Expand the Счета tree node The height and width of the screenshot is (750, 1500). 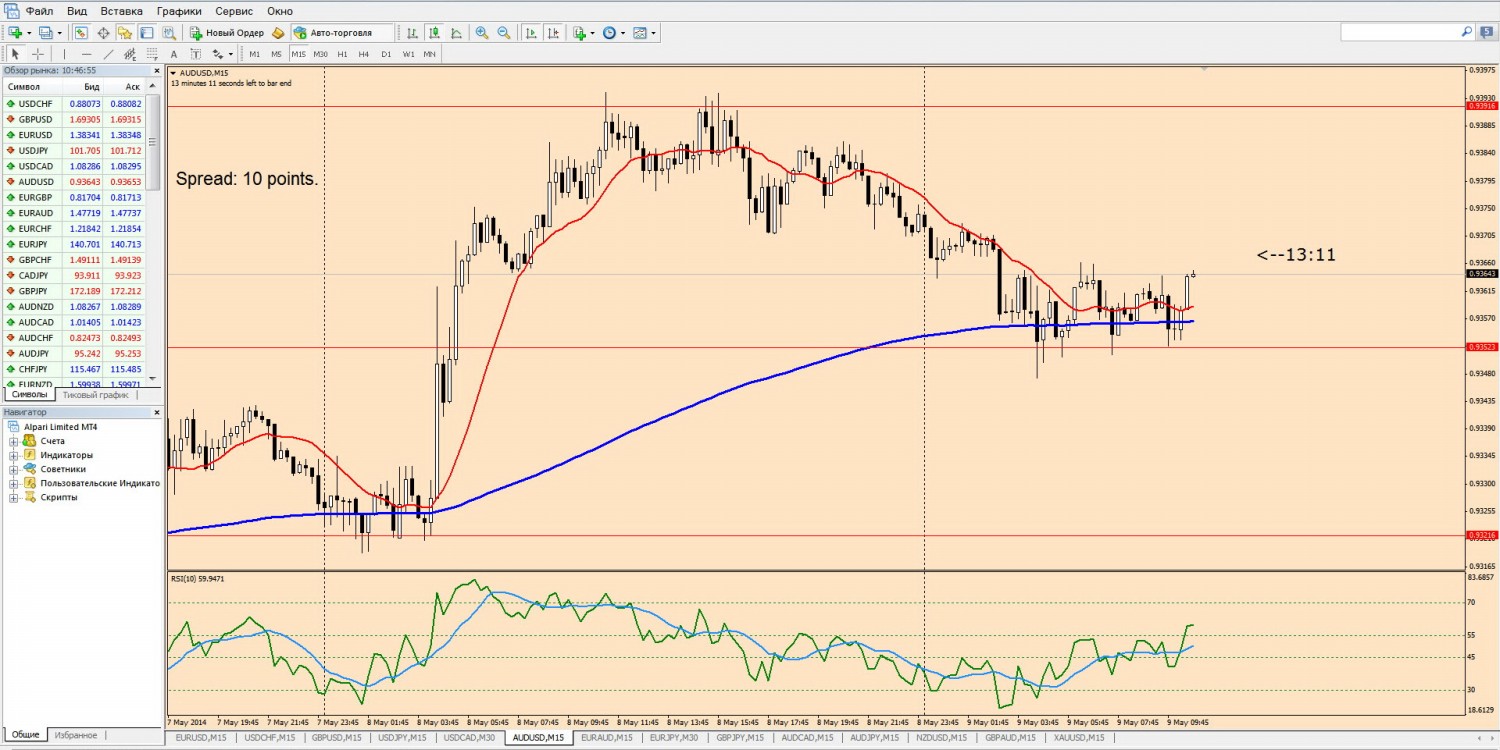(x=14, y=441)
